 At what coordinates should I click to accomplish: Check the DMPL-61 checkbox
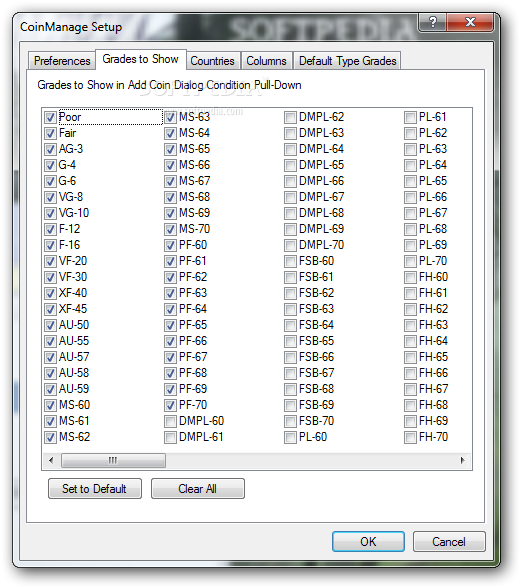tap(170, 437)
